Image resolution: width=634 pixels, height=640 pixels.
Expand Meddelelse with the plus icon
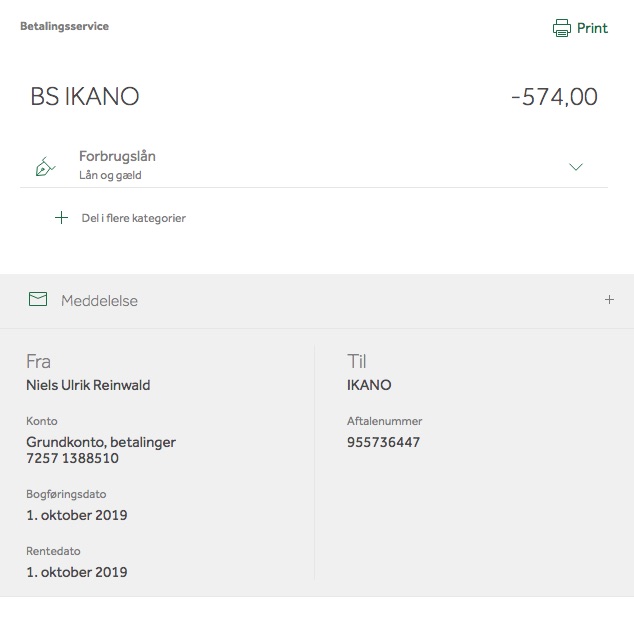point(609,300)
